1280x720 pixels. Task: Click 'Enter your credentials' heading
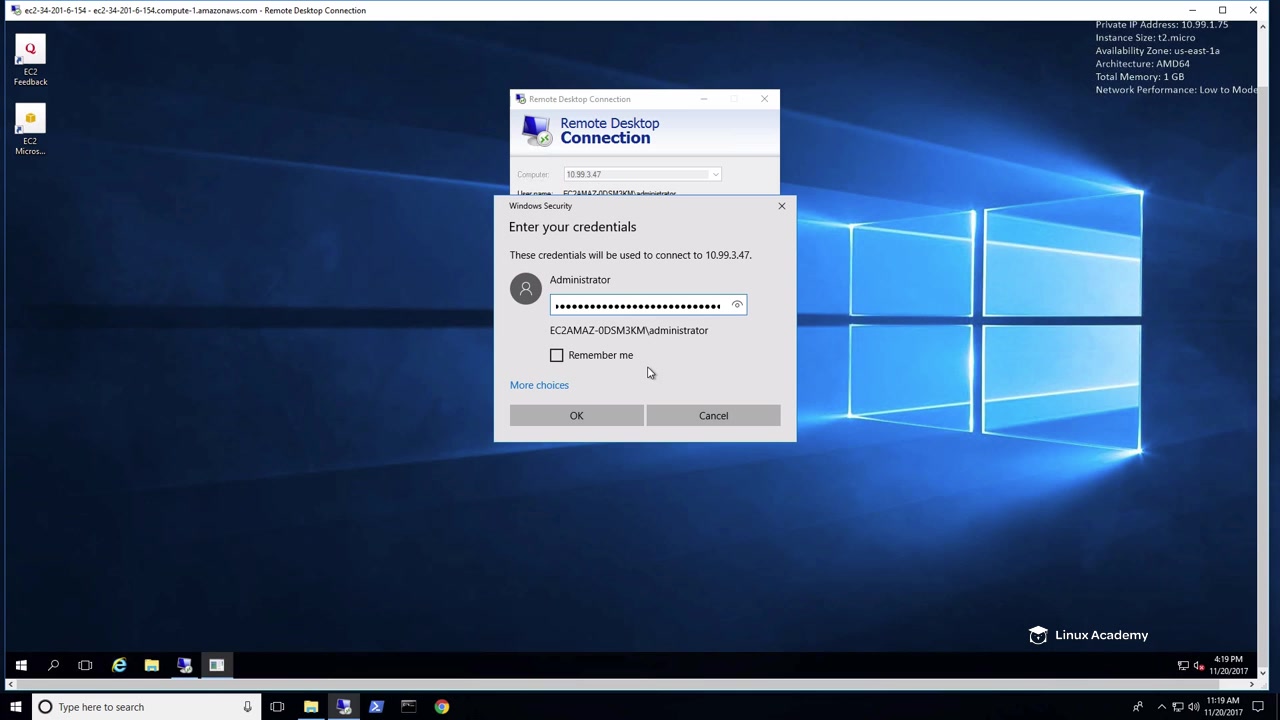coord(572,227)
